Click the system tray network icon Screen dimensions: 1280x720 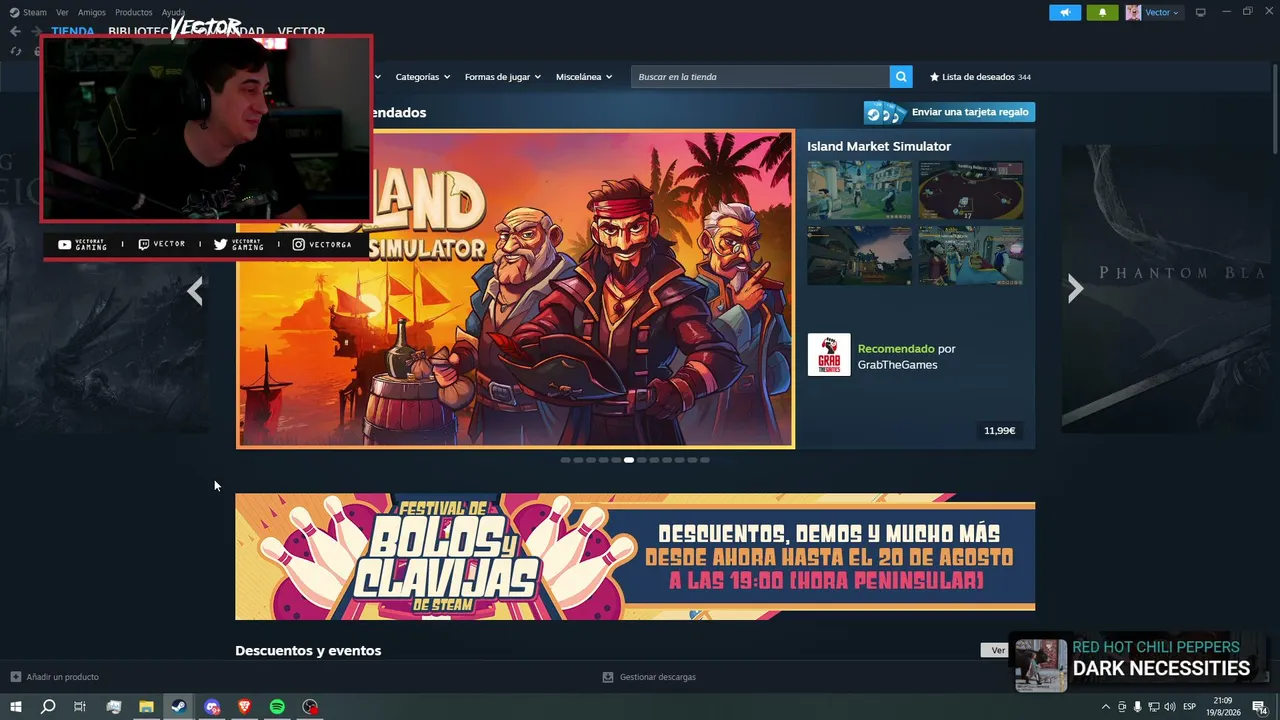point(1154,707)
